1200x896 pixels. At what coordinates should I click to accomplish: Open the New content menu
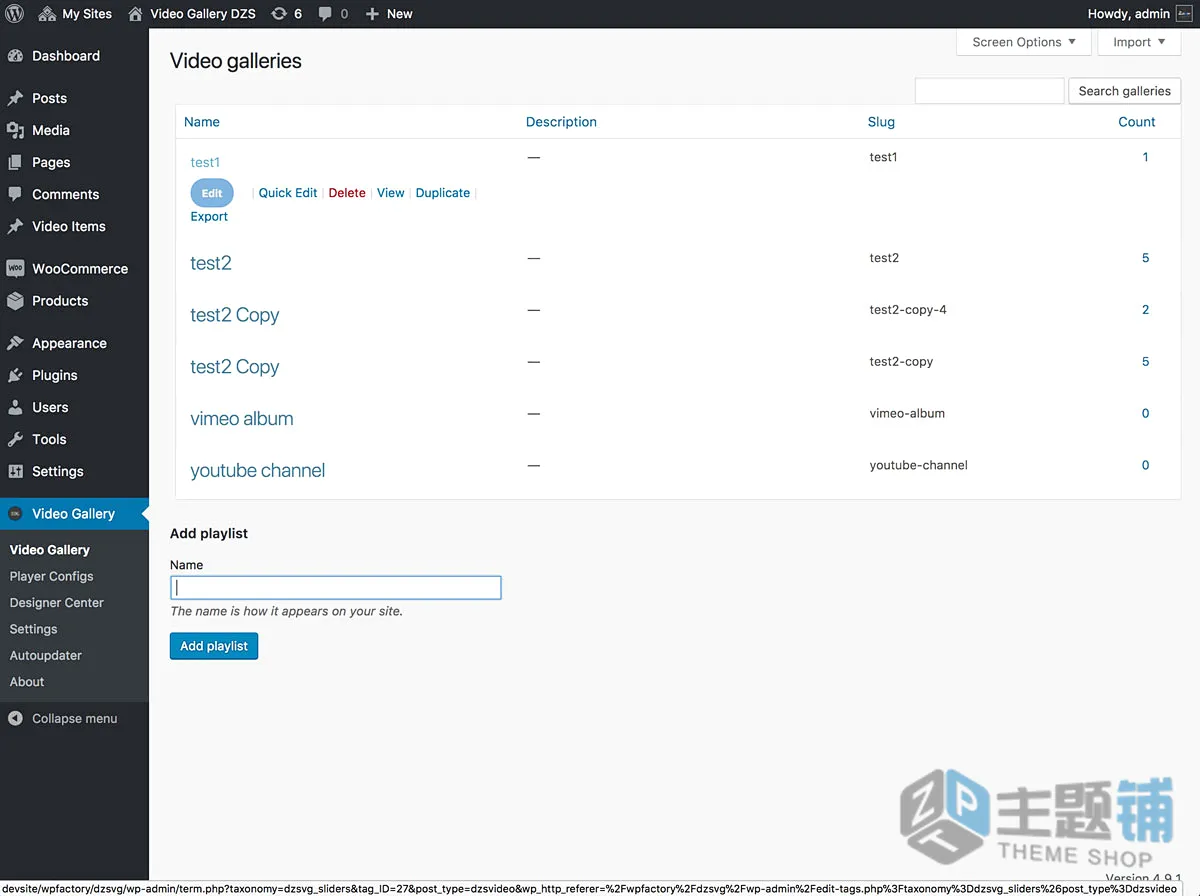pos(389,14)
